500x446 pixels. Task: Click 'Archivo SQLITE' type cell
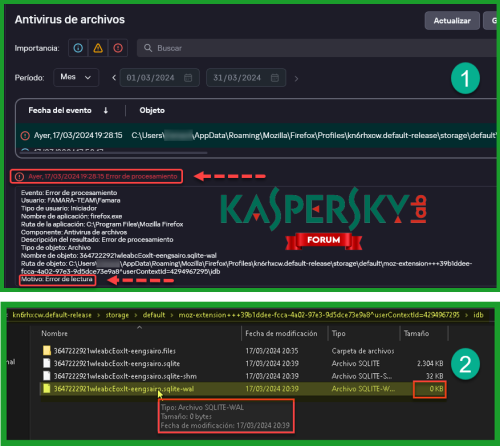tap(356, 364)
